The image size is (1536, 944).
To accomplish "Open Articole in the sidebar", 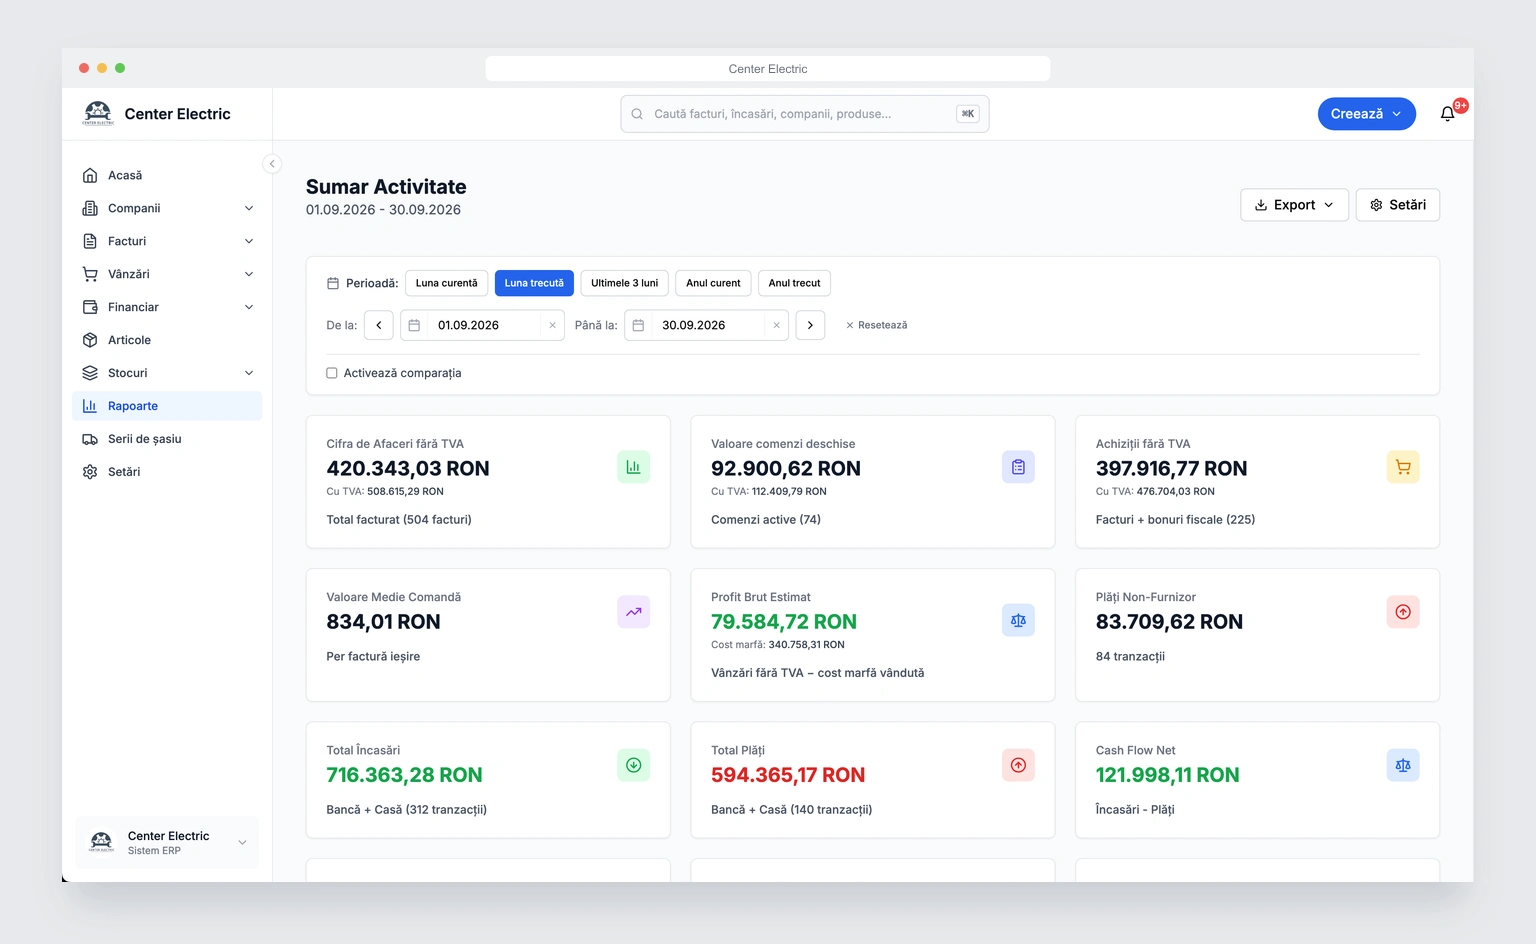I will tap(167, 340).
